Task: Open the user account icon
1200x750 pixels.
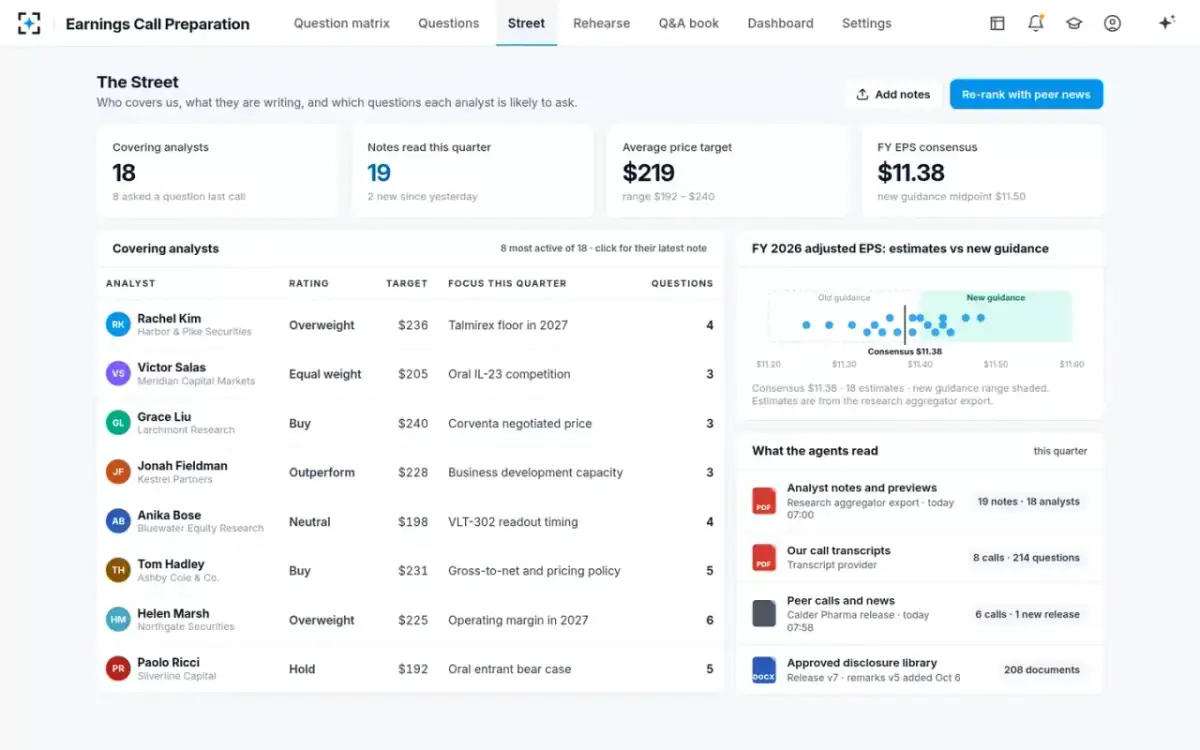Action: [1112, 23]
